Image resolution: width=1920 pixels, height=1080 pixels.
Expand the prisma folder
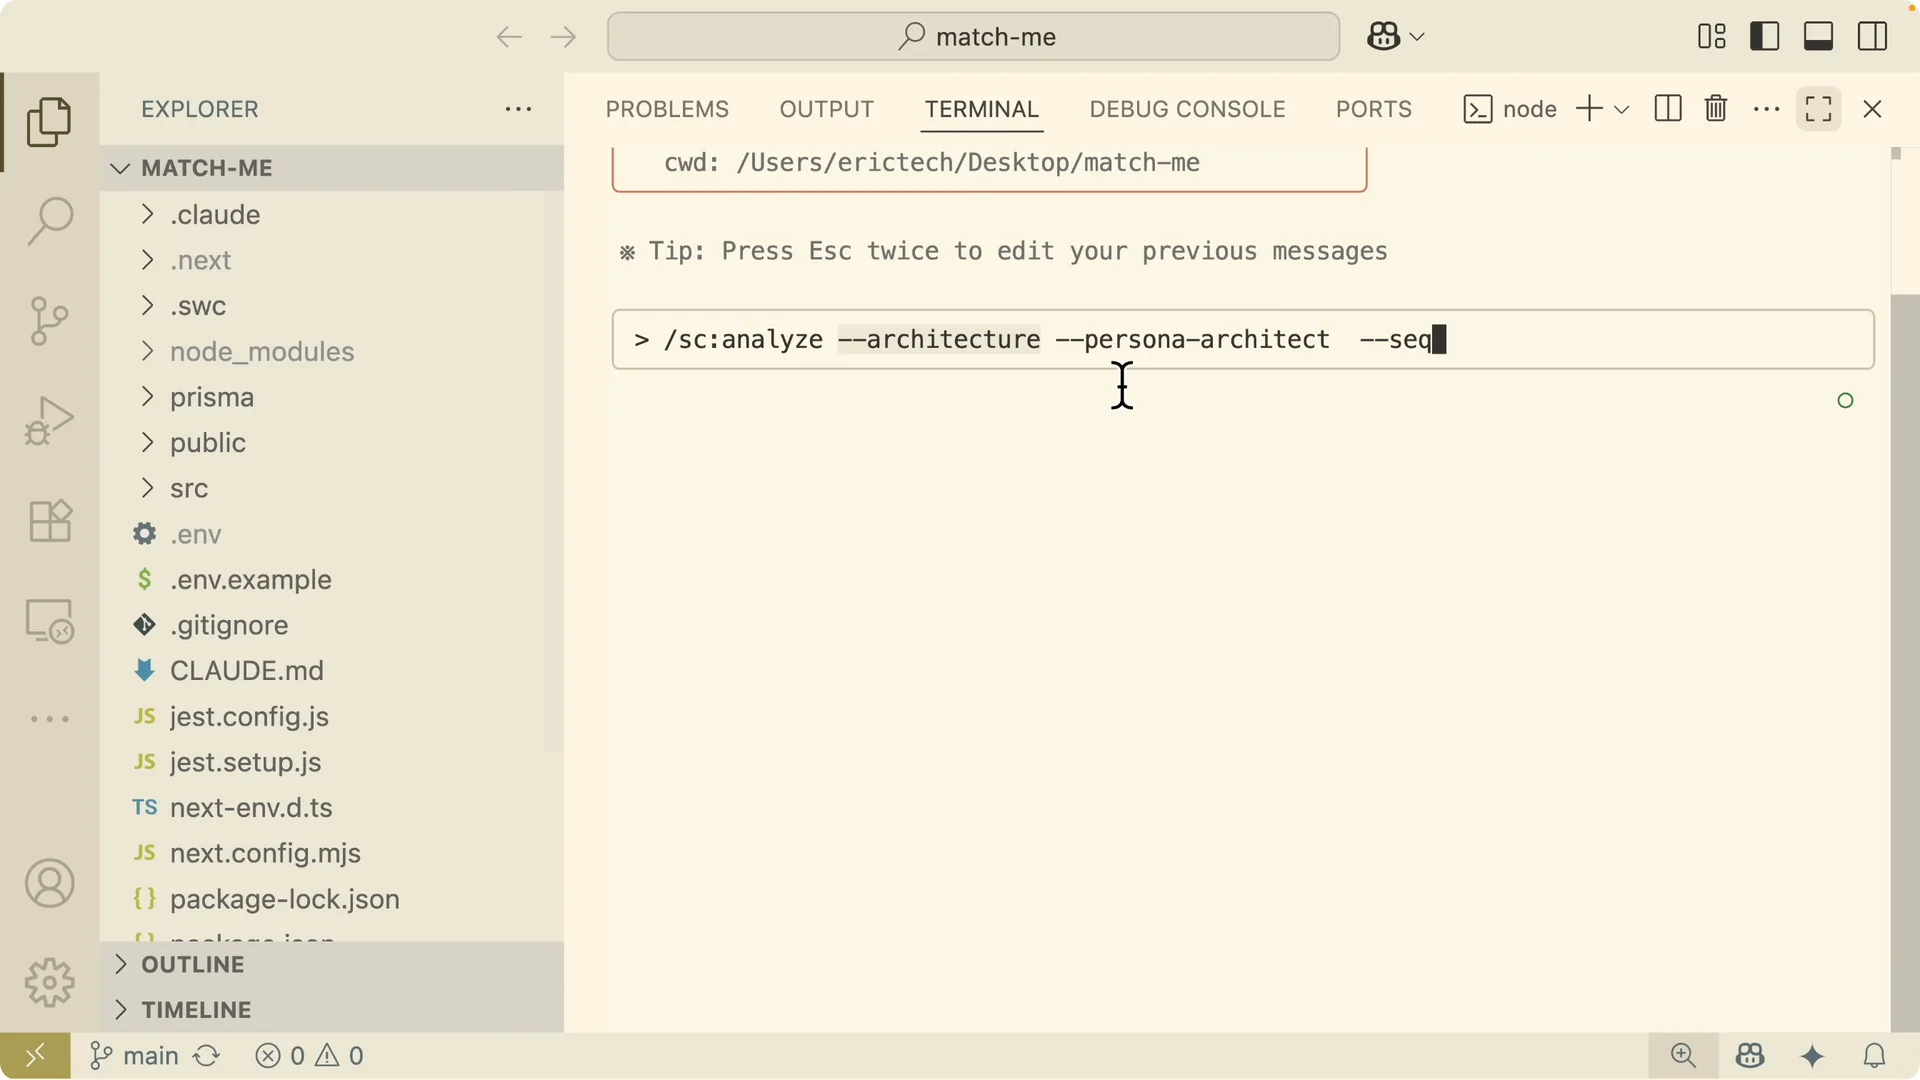[x=332, y=397]
